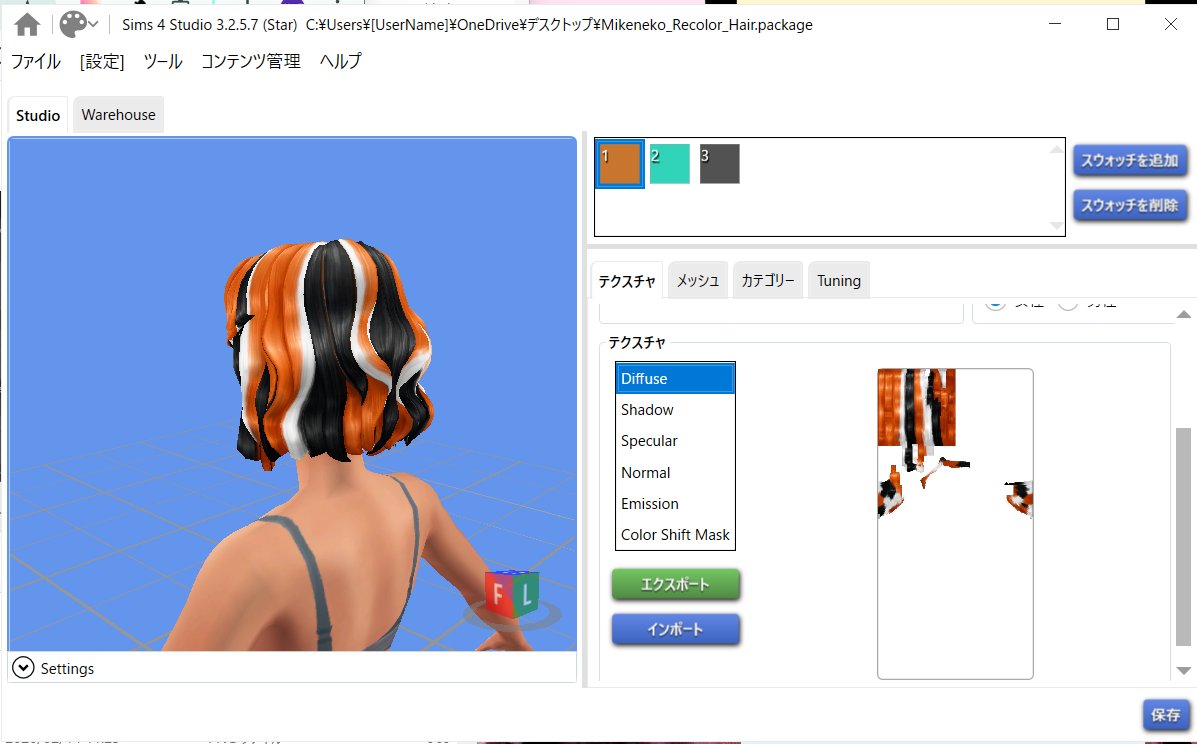Open the カテゴリー tab
The image size is (1197, 744).
(x=768, y=281)
